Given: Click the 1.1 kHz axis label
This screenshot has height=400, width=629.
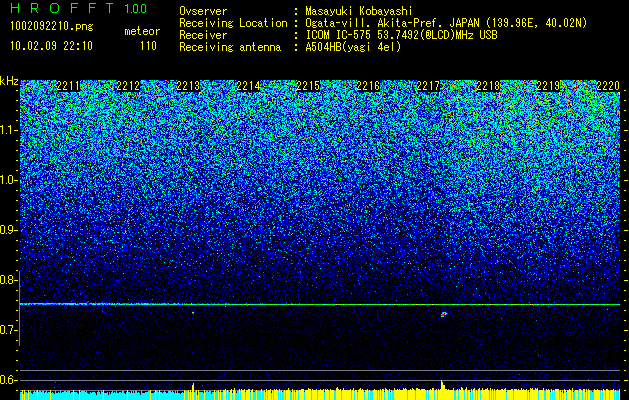Looking at the screenshot, I should 9,130.
